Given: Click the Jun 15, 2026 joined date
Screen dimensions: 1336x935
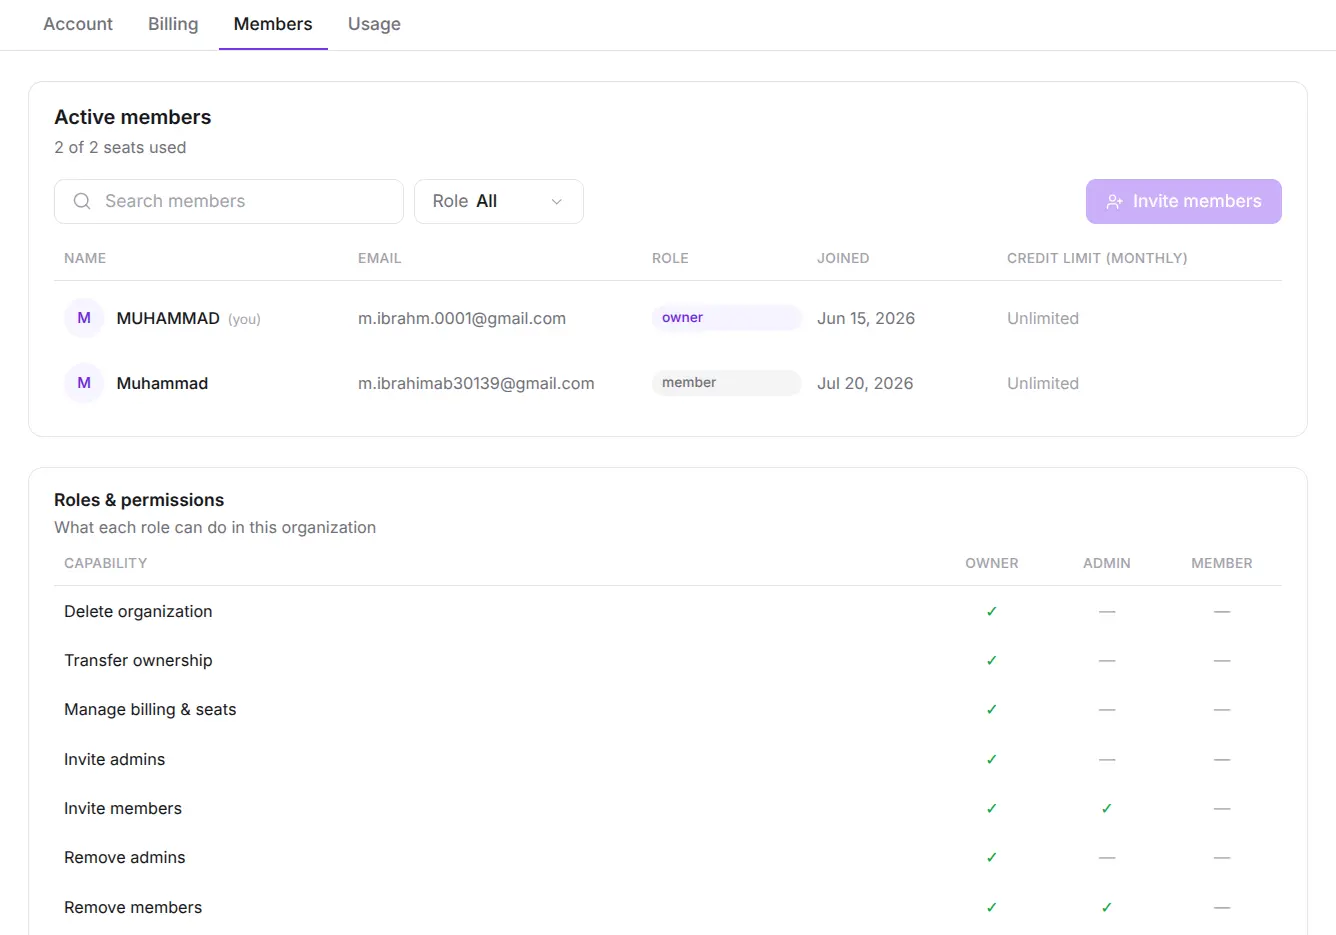Looking at the screenshot, I should click(866, 318).
